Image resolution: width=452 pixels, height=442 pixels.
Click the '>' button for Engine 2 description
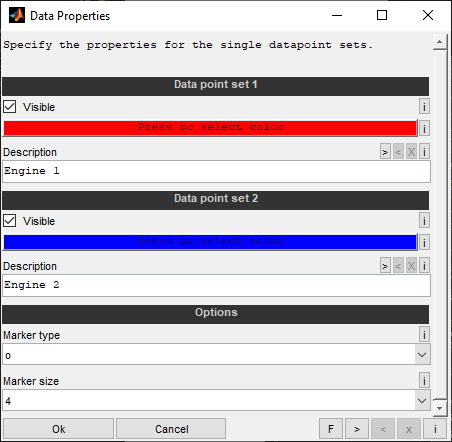click(385, 266)
